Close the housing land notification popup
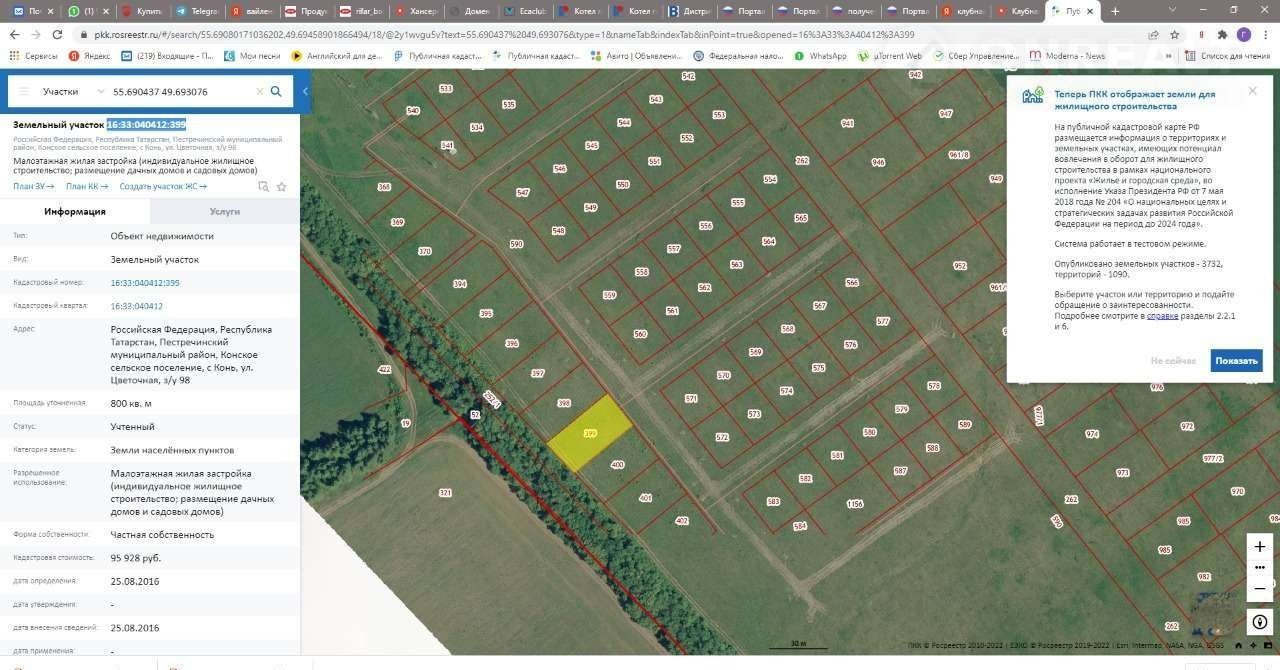This screenshot has height=670, width=1280. tap(1252, 91)
